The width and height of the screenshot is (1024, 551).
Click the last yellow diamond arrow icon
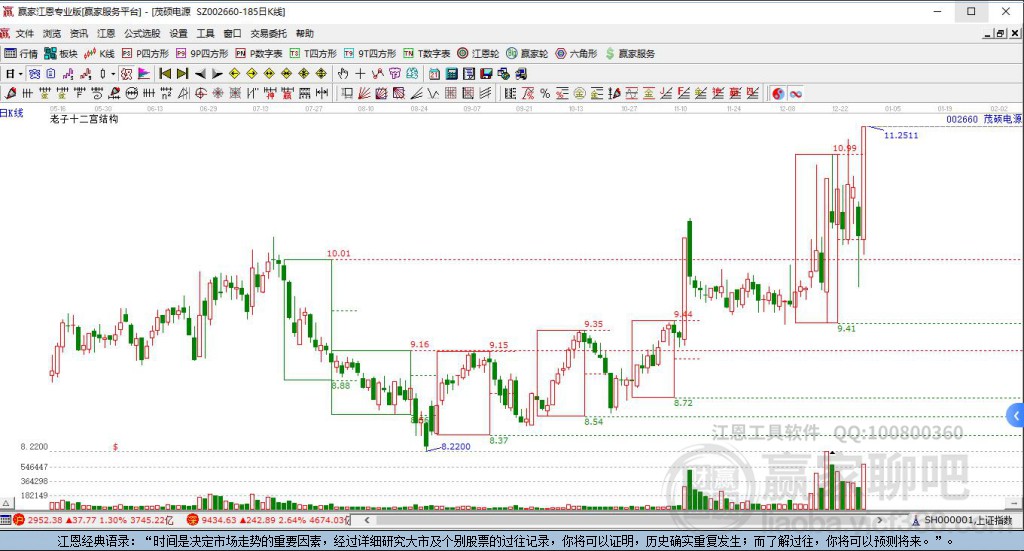[x=321, y=74]
